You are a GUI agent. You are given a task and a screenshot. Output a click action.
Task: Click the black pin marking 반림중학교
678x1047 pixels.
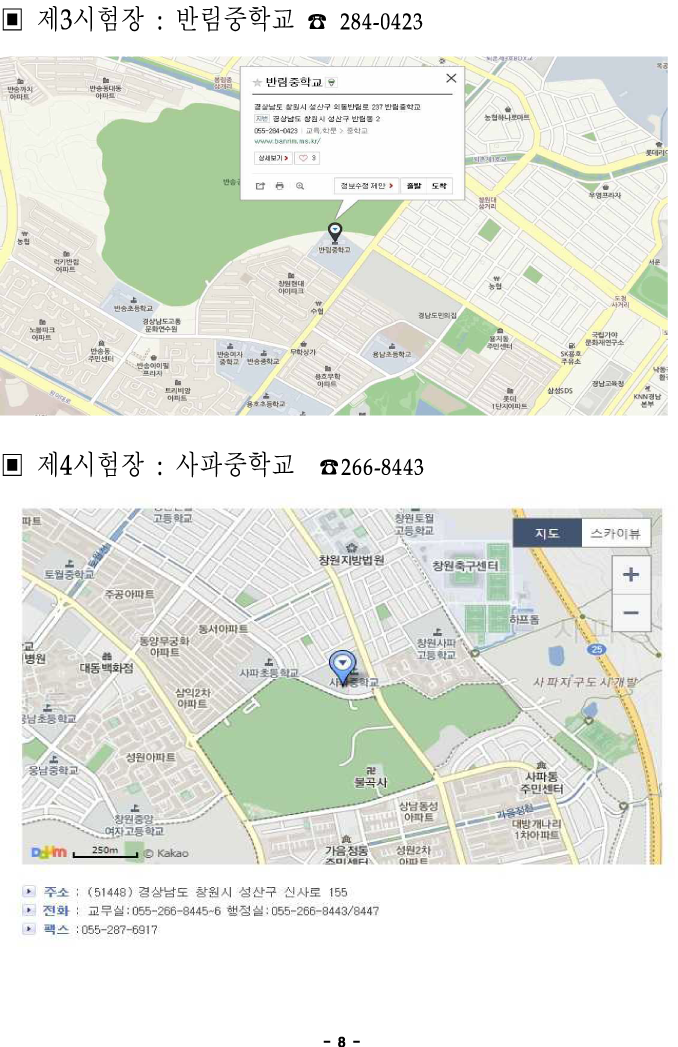335,233
